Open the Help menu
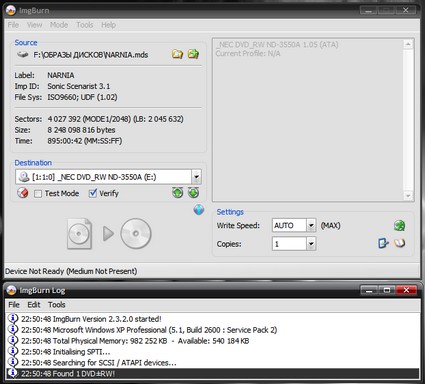Screen dimensions: 425x384 point(109,25)
